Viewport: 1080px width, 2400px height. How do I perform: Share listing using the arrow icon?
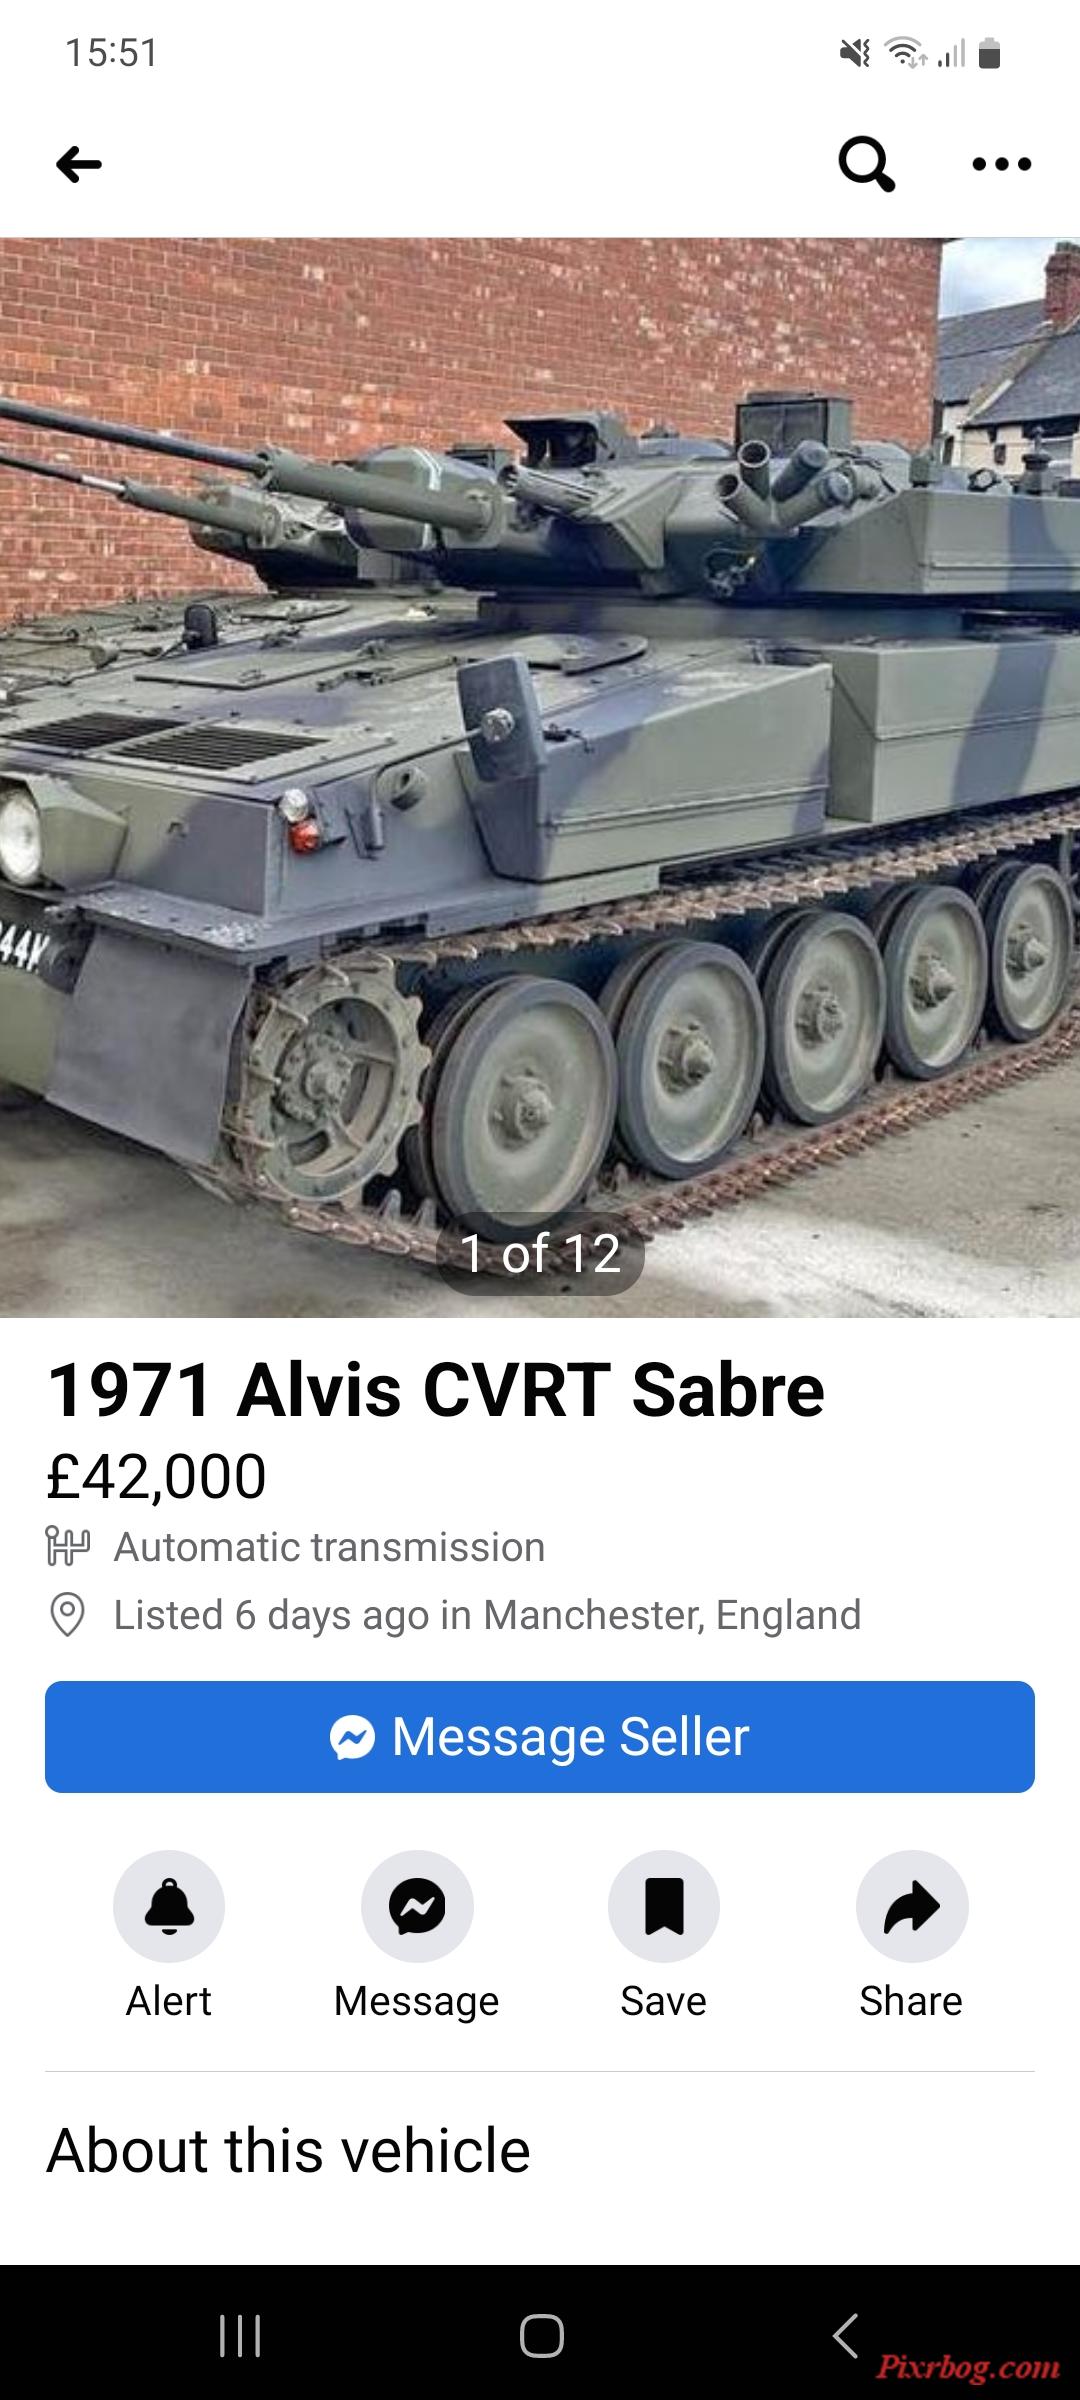click(912, 1906)
